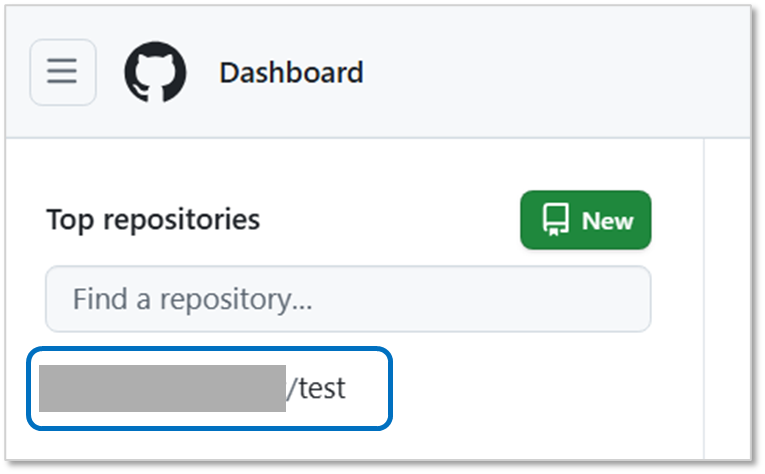Viewport: 765px width, 474px height.
Task: Click the repository book icon in New button
Action: tap(555, 220)
